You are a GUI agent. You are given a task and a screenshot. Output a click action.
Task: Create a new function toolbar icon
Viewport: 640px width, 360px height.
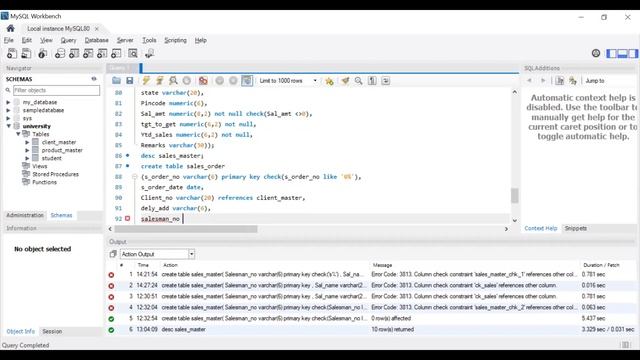[x=116, y=53]
